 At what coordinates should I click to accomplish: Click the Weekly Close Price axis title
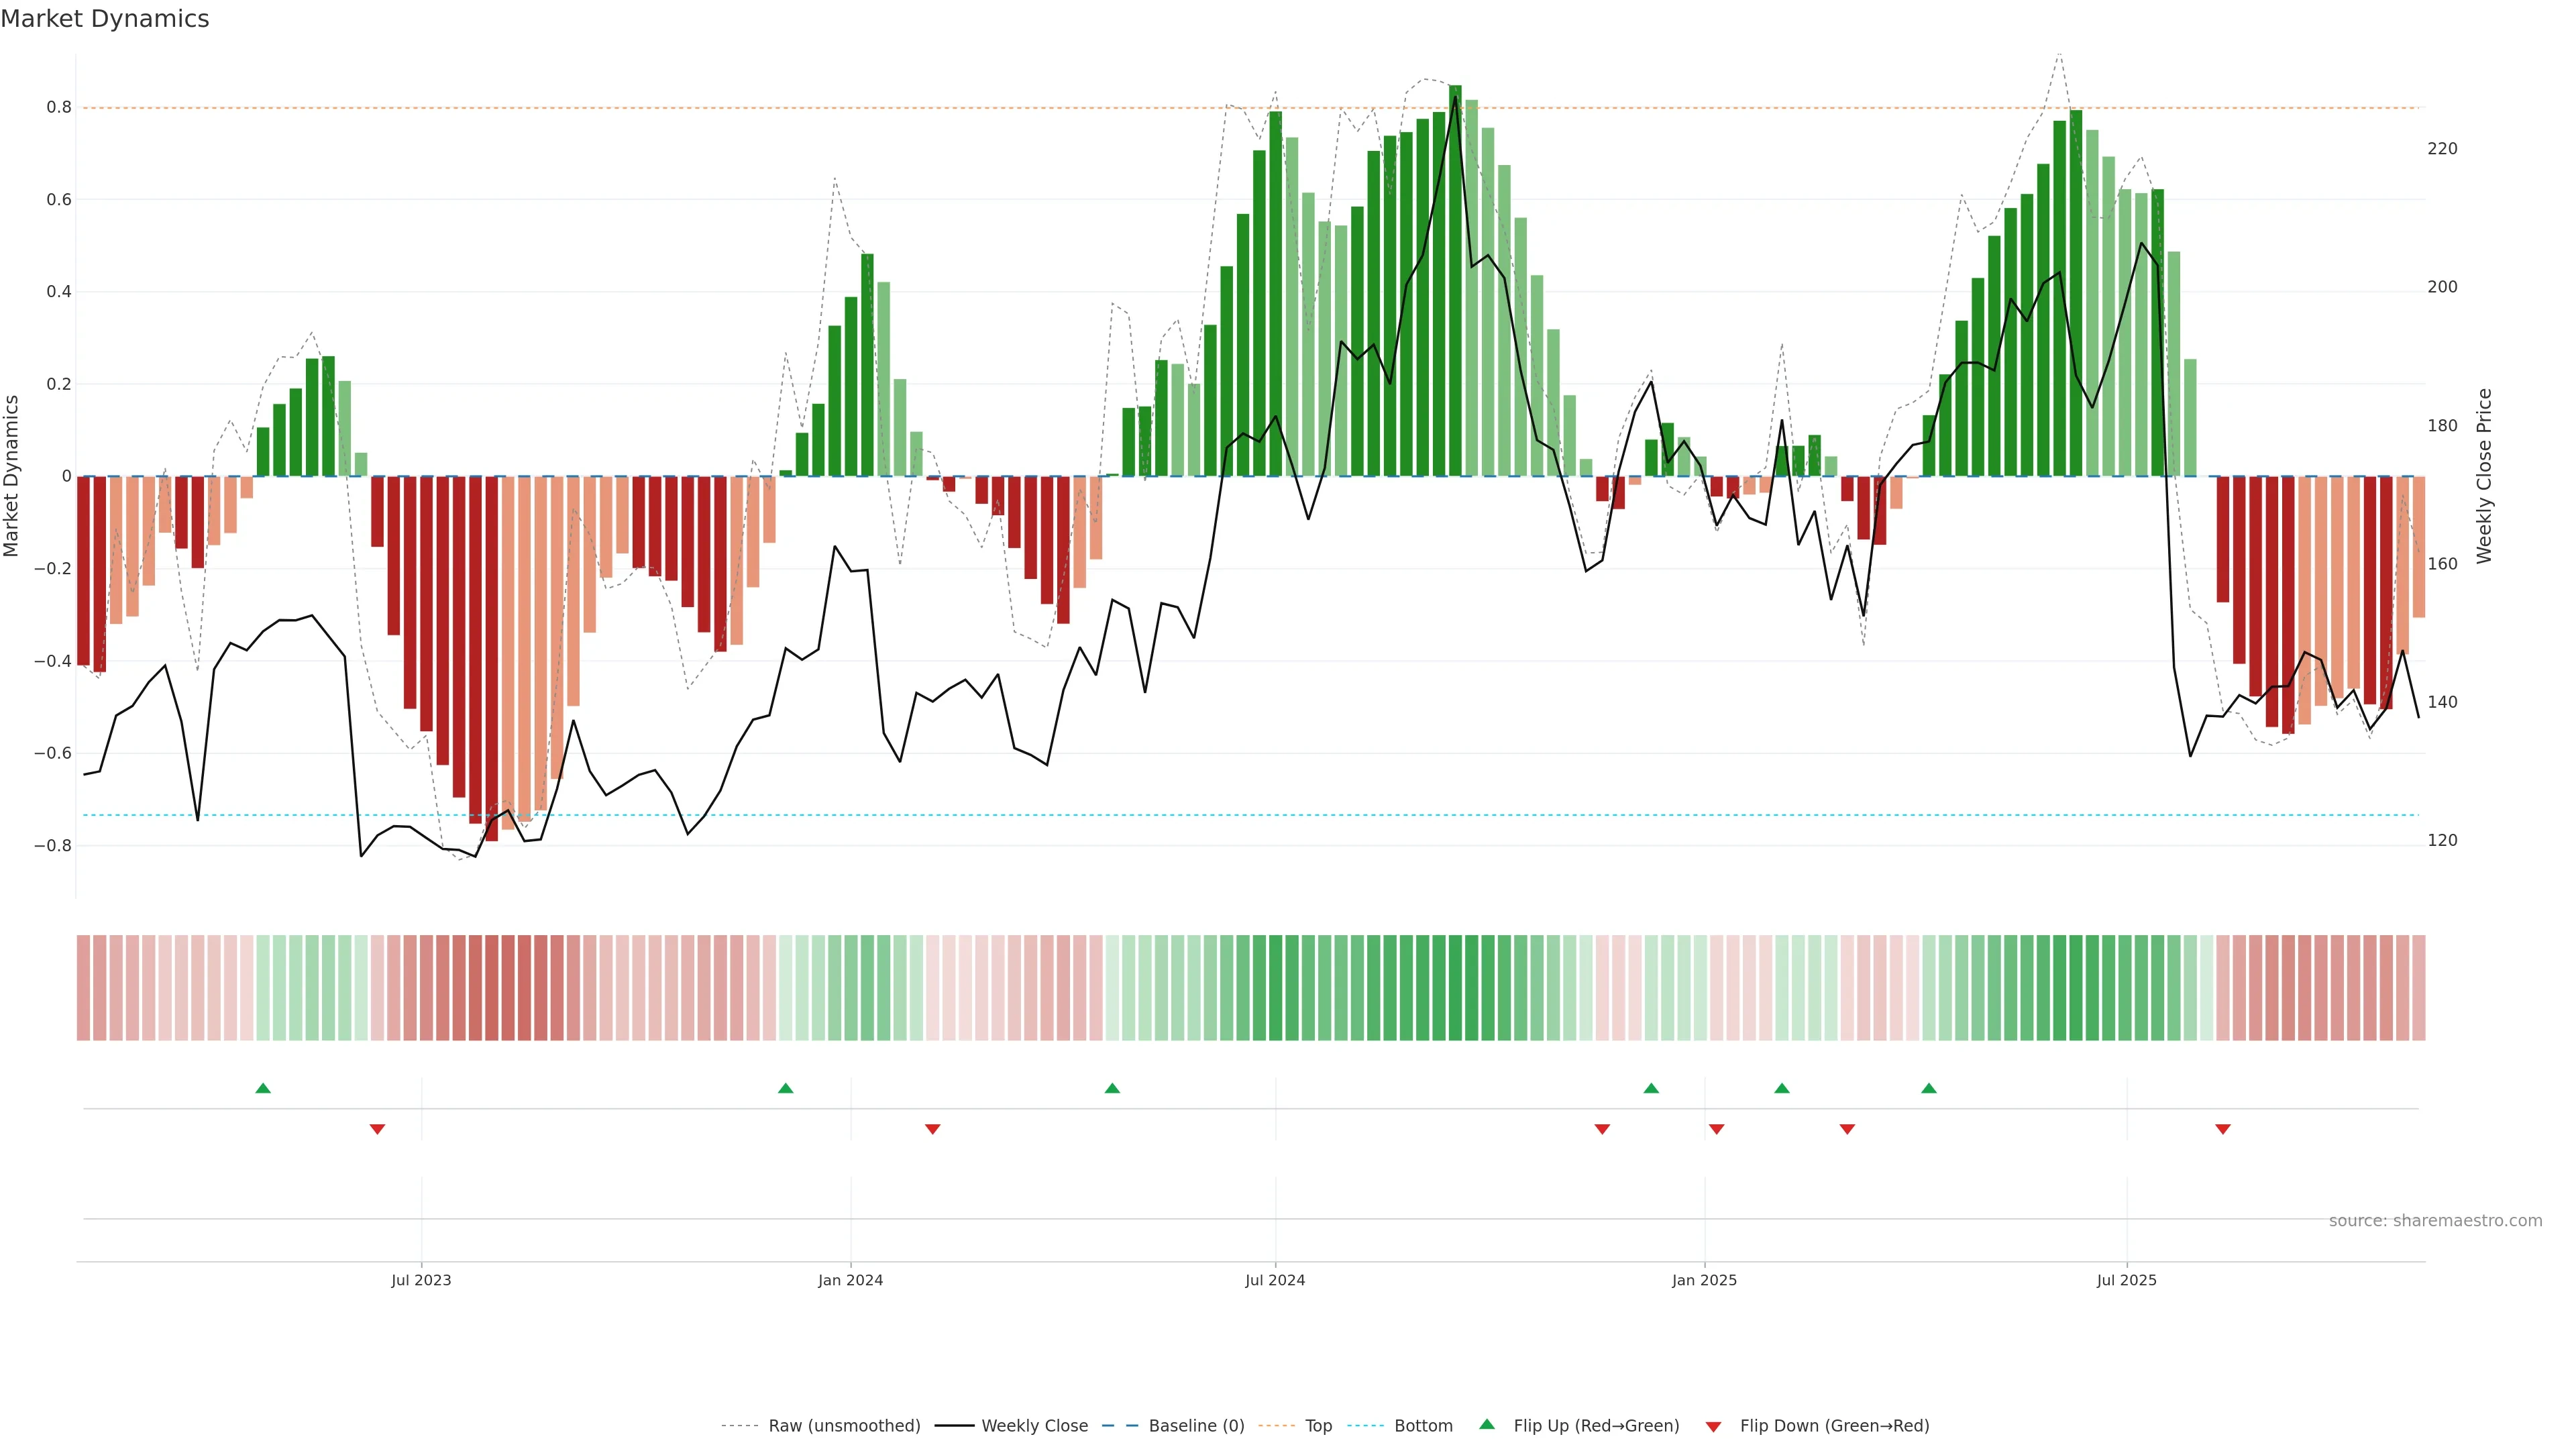coord(2485,476)
